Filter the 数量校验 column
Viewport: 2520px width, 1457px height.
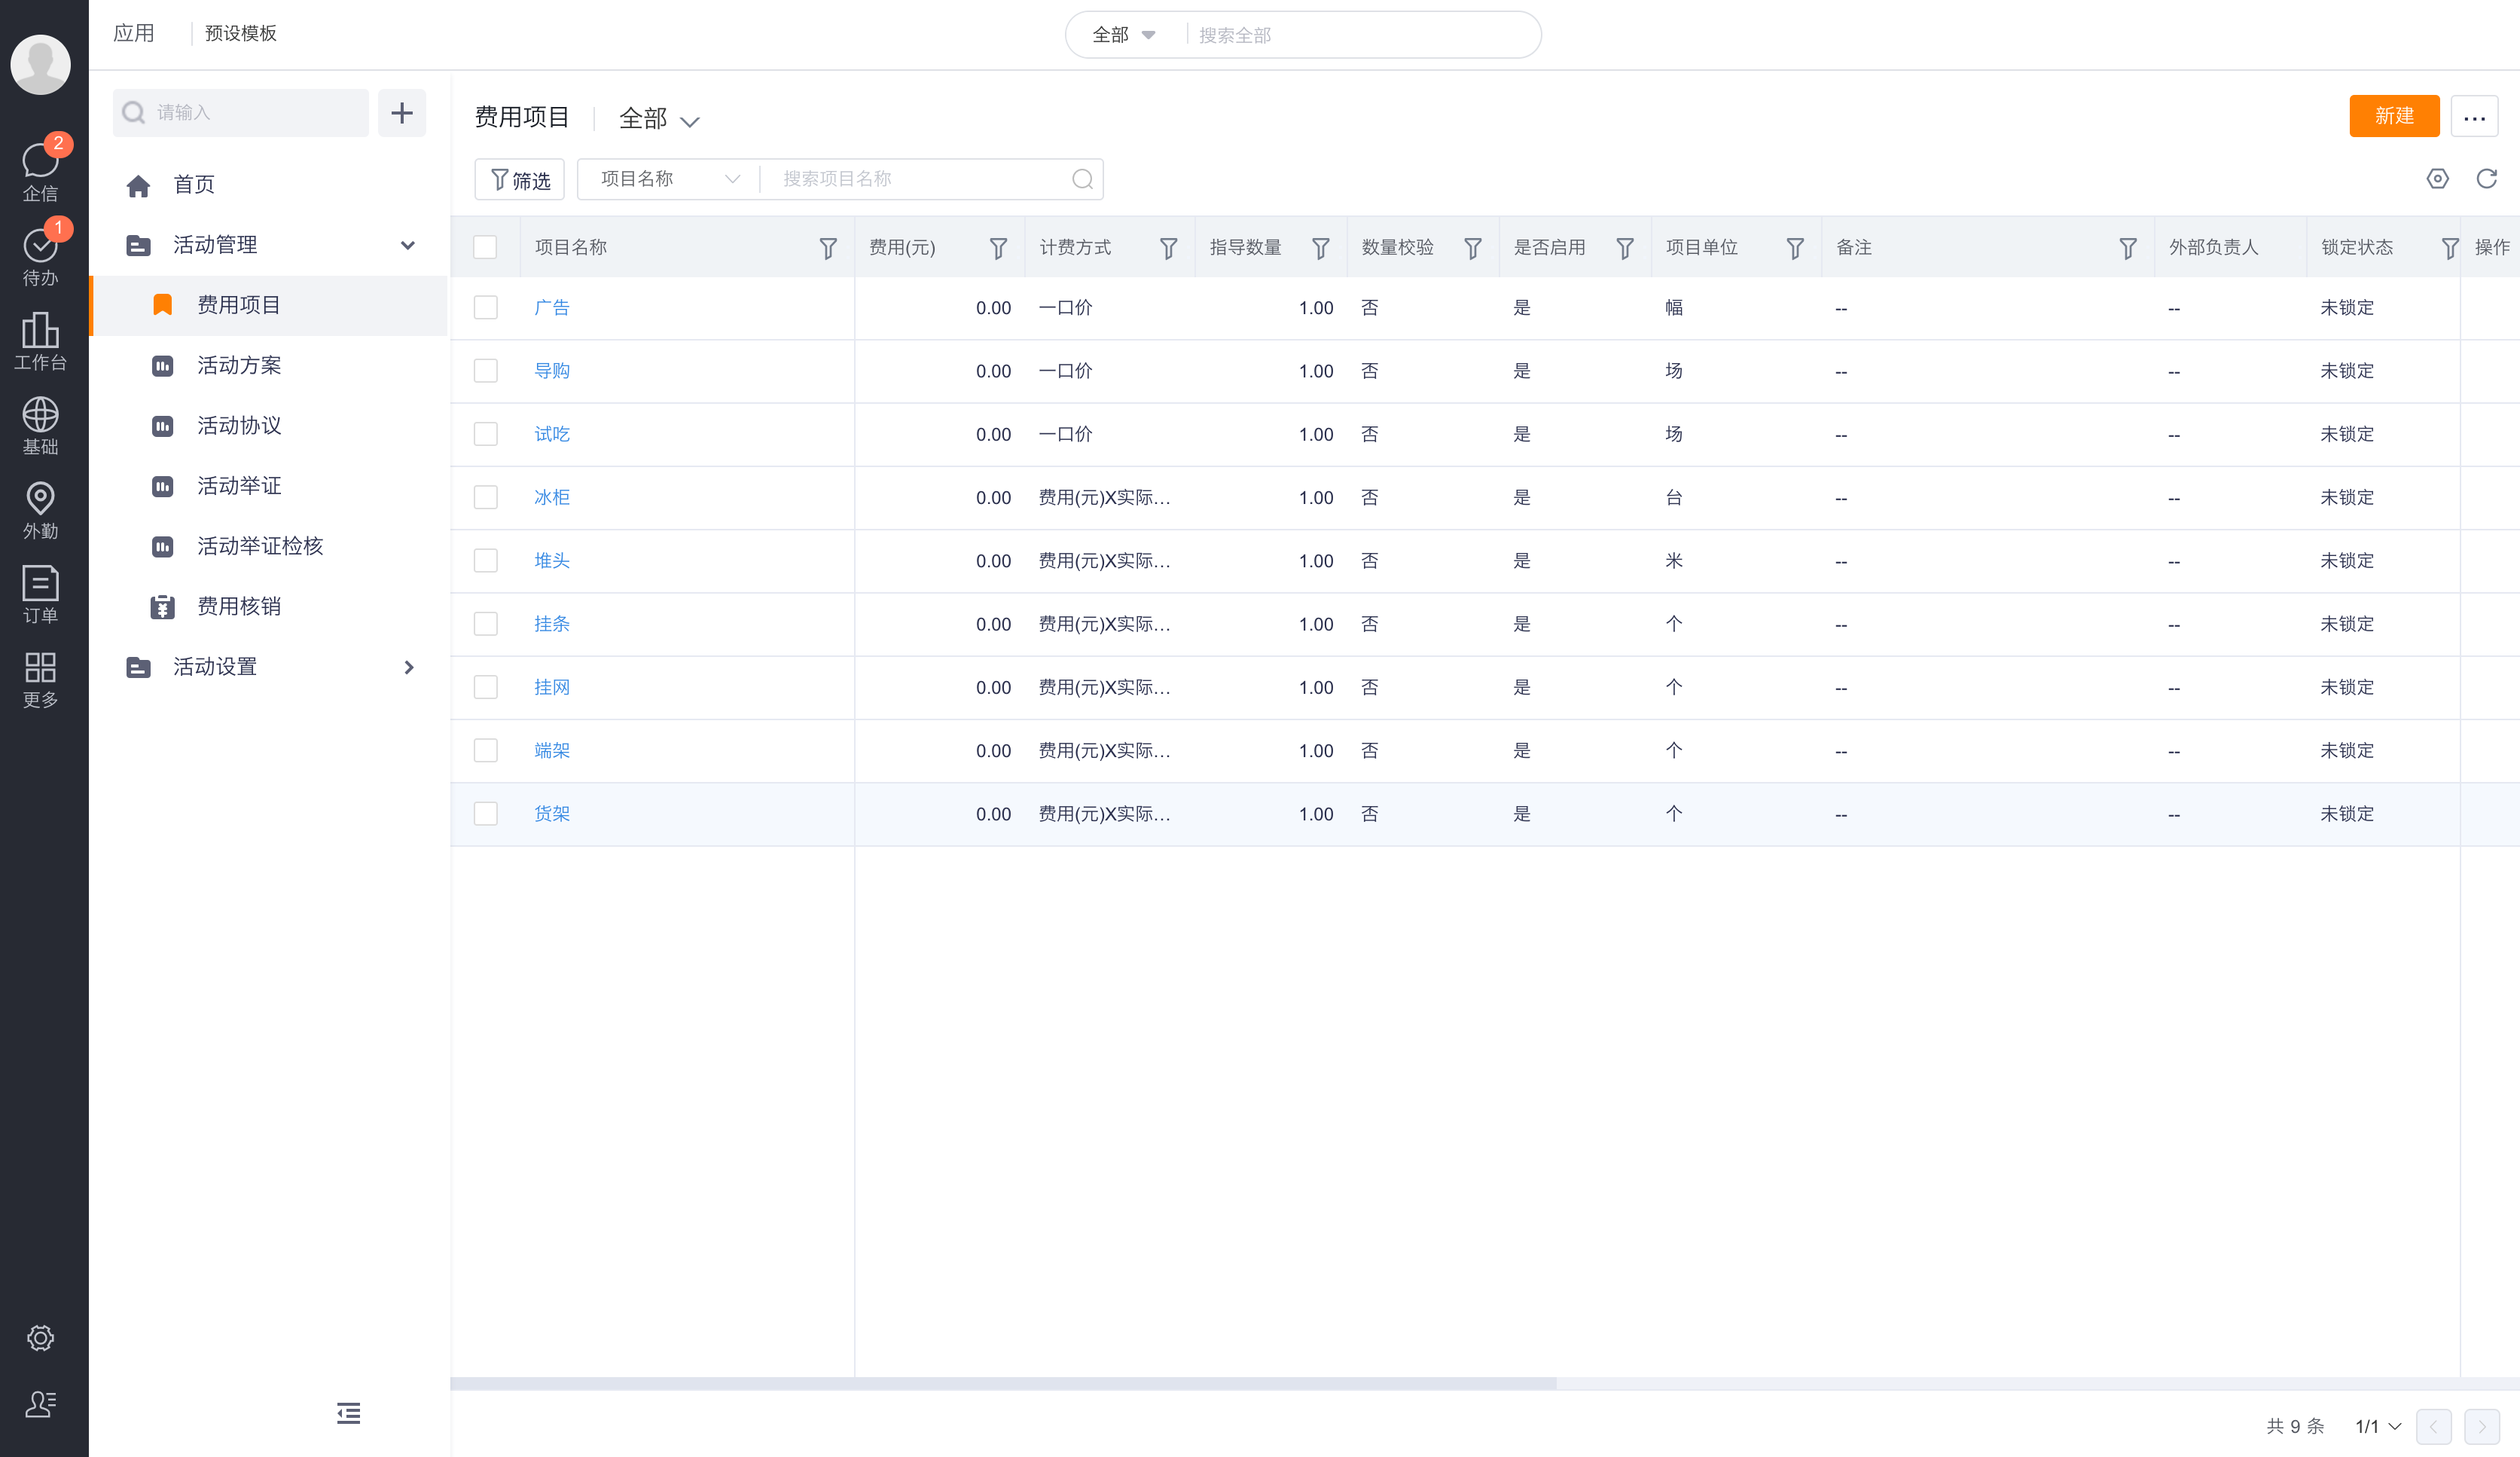(1472, 248)
